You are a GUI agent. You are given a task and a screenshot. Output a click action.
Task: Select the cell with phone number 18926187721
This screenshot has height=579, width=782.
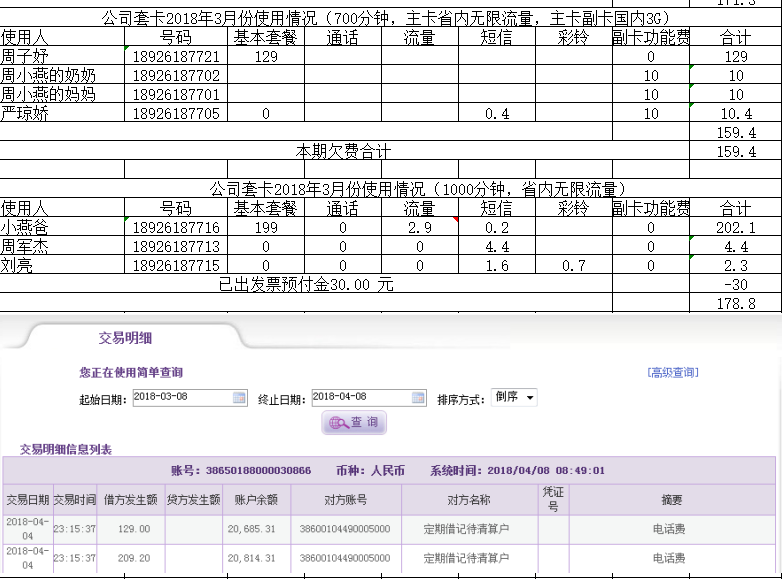[176, 57]
